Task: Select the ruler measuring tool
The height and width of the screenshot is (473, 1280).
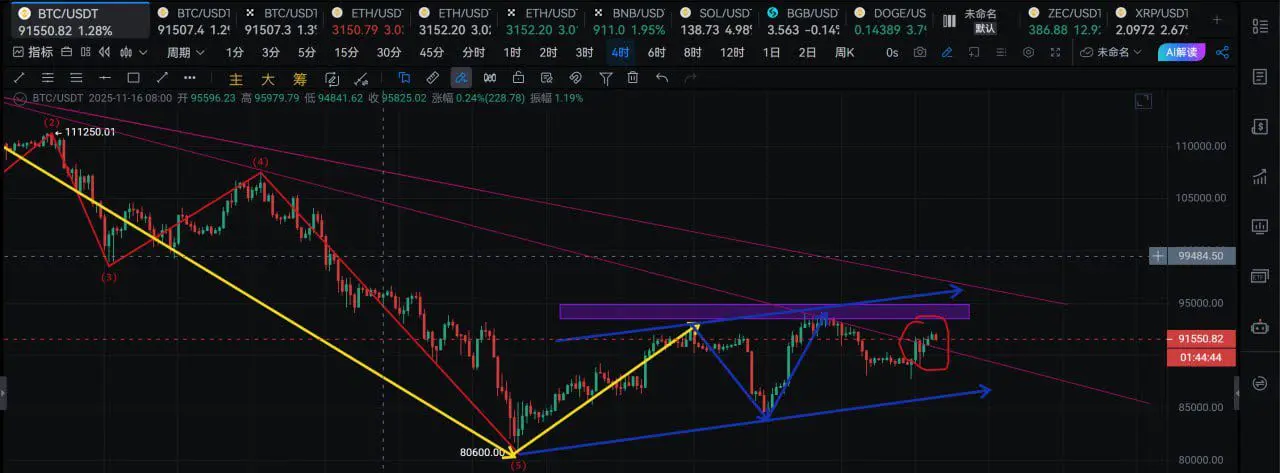Action: coord(432,77)
